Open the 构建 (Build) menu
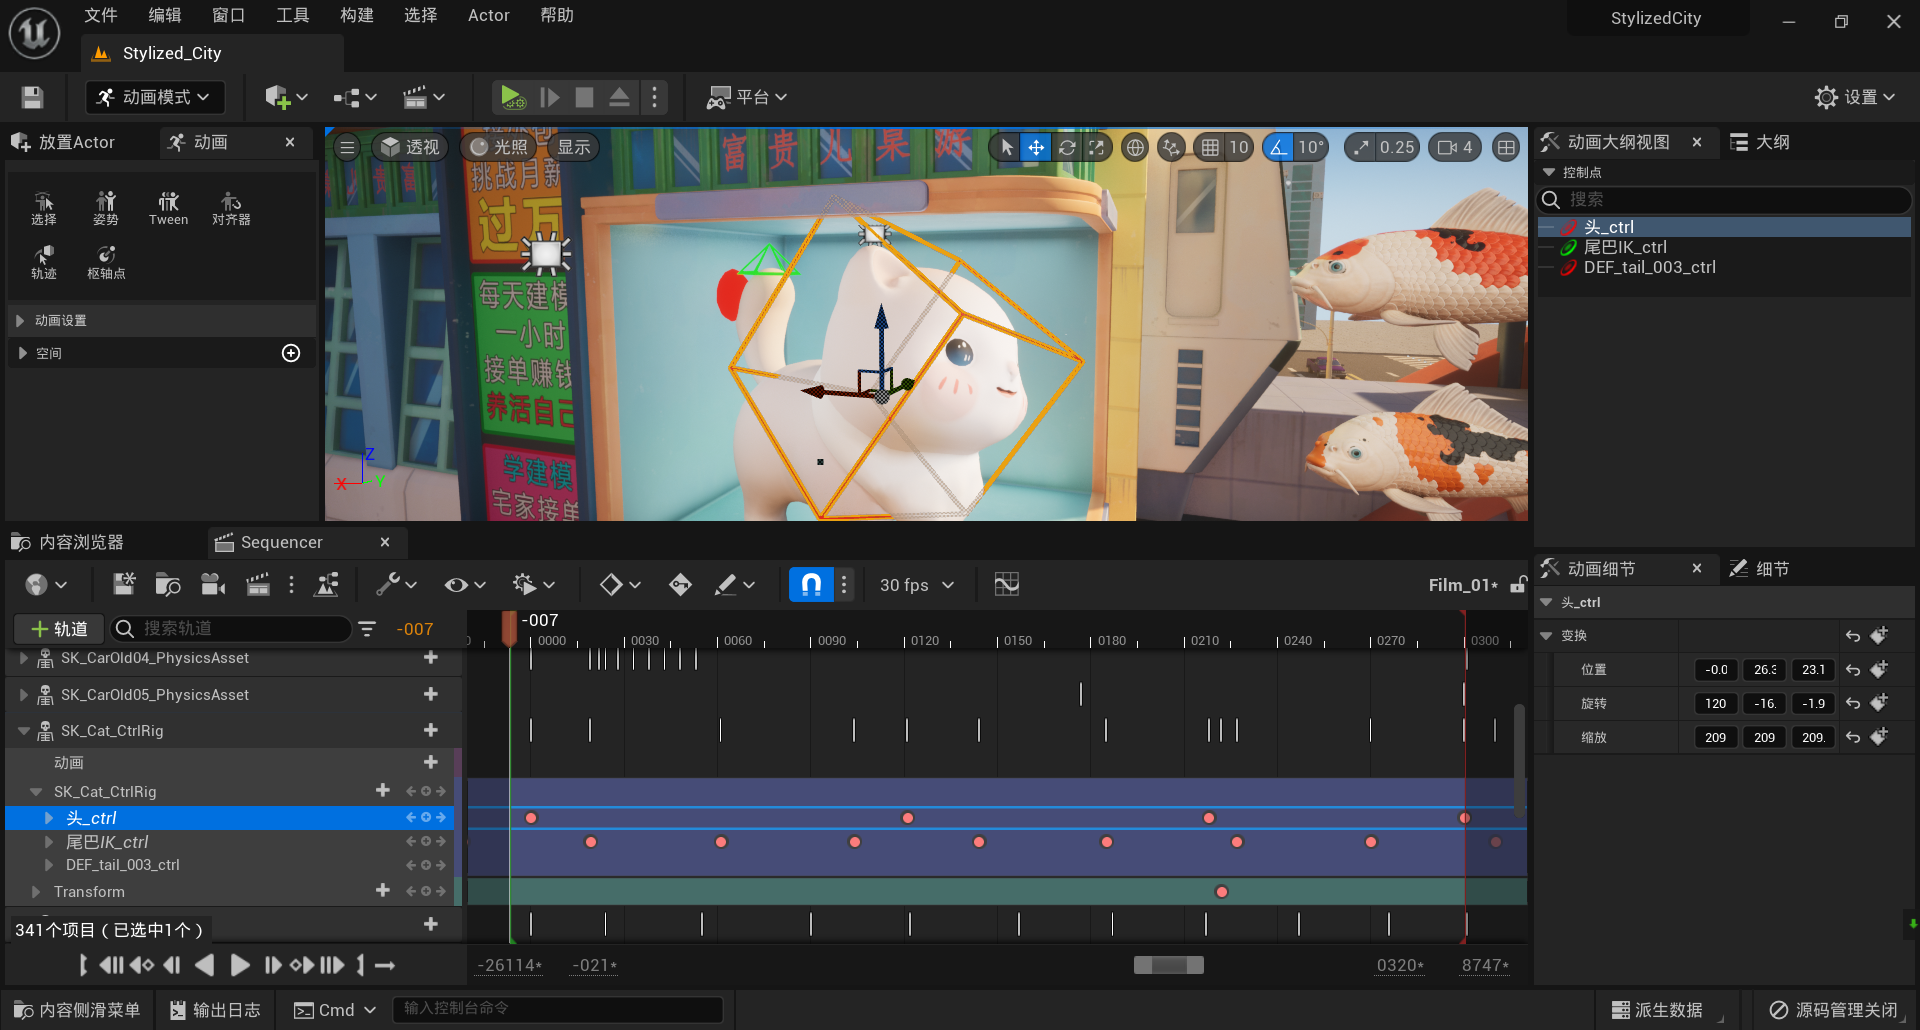This screenshot has width=1920, height=1030. 356,15
